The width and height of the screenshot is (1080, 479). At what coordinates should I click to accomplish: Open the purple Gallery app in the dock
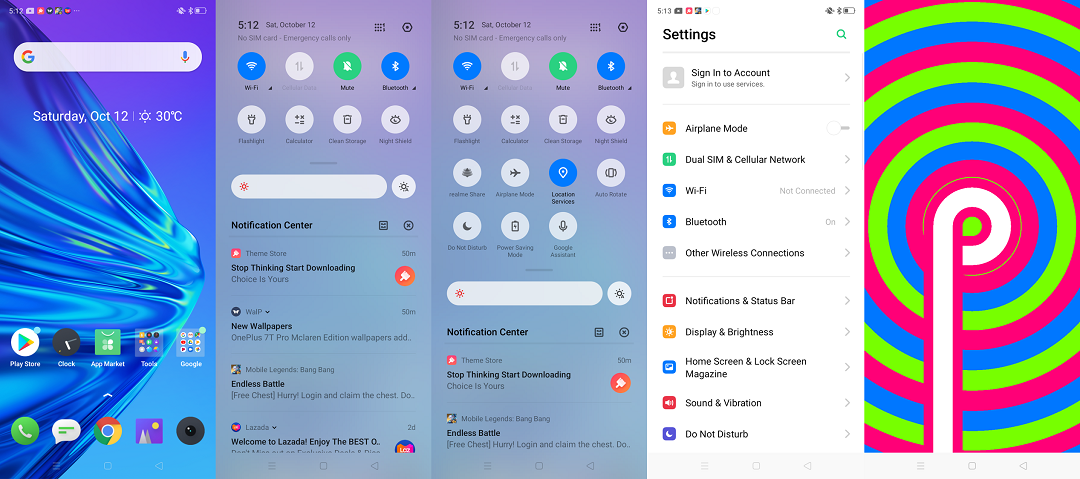(x=149, y=431)
